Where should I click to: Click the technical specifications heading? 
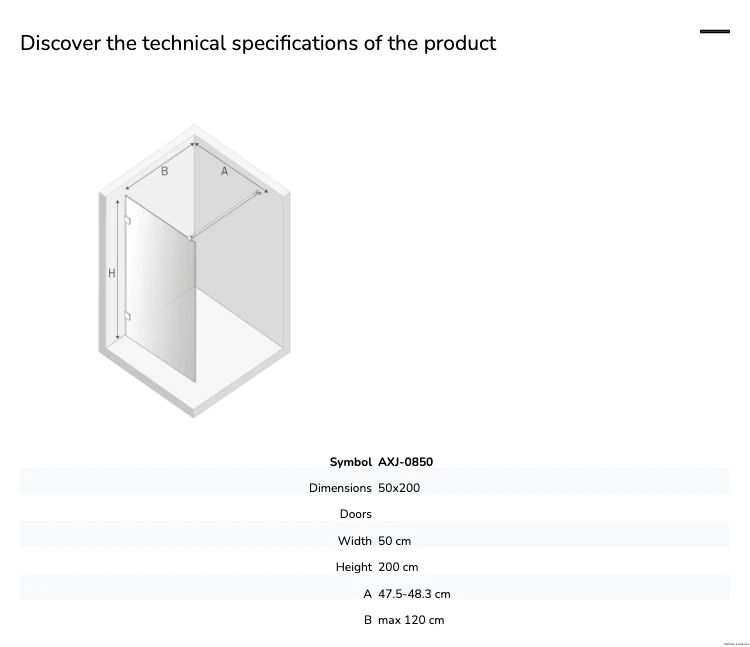click(x=258, y=43)
